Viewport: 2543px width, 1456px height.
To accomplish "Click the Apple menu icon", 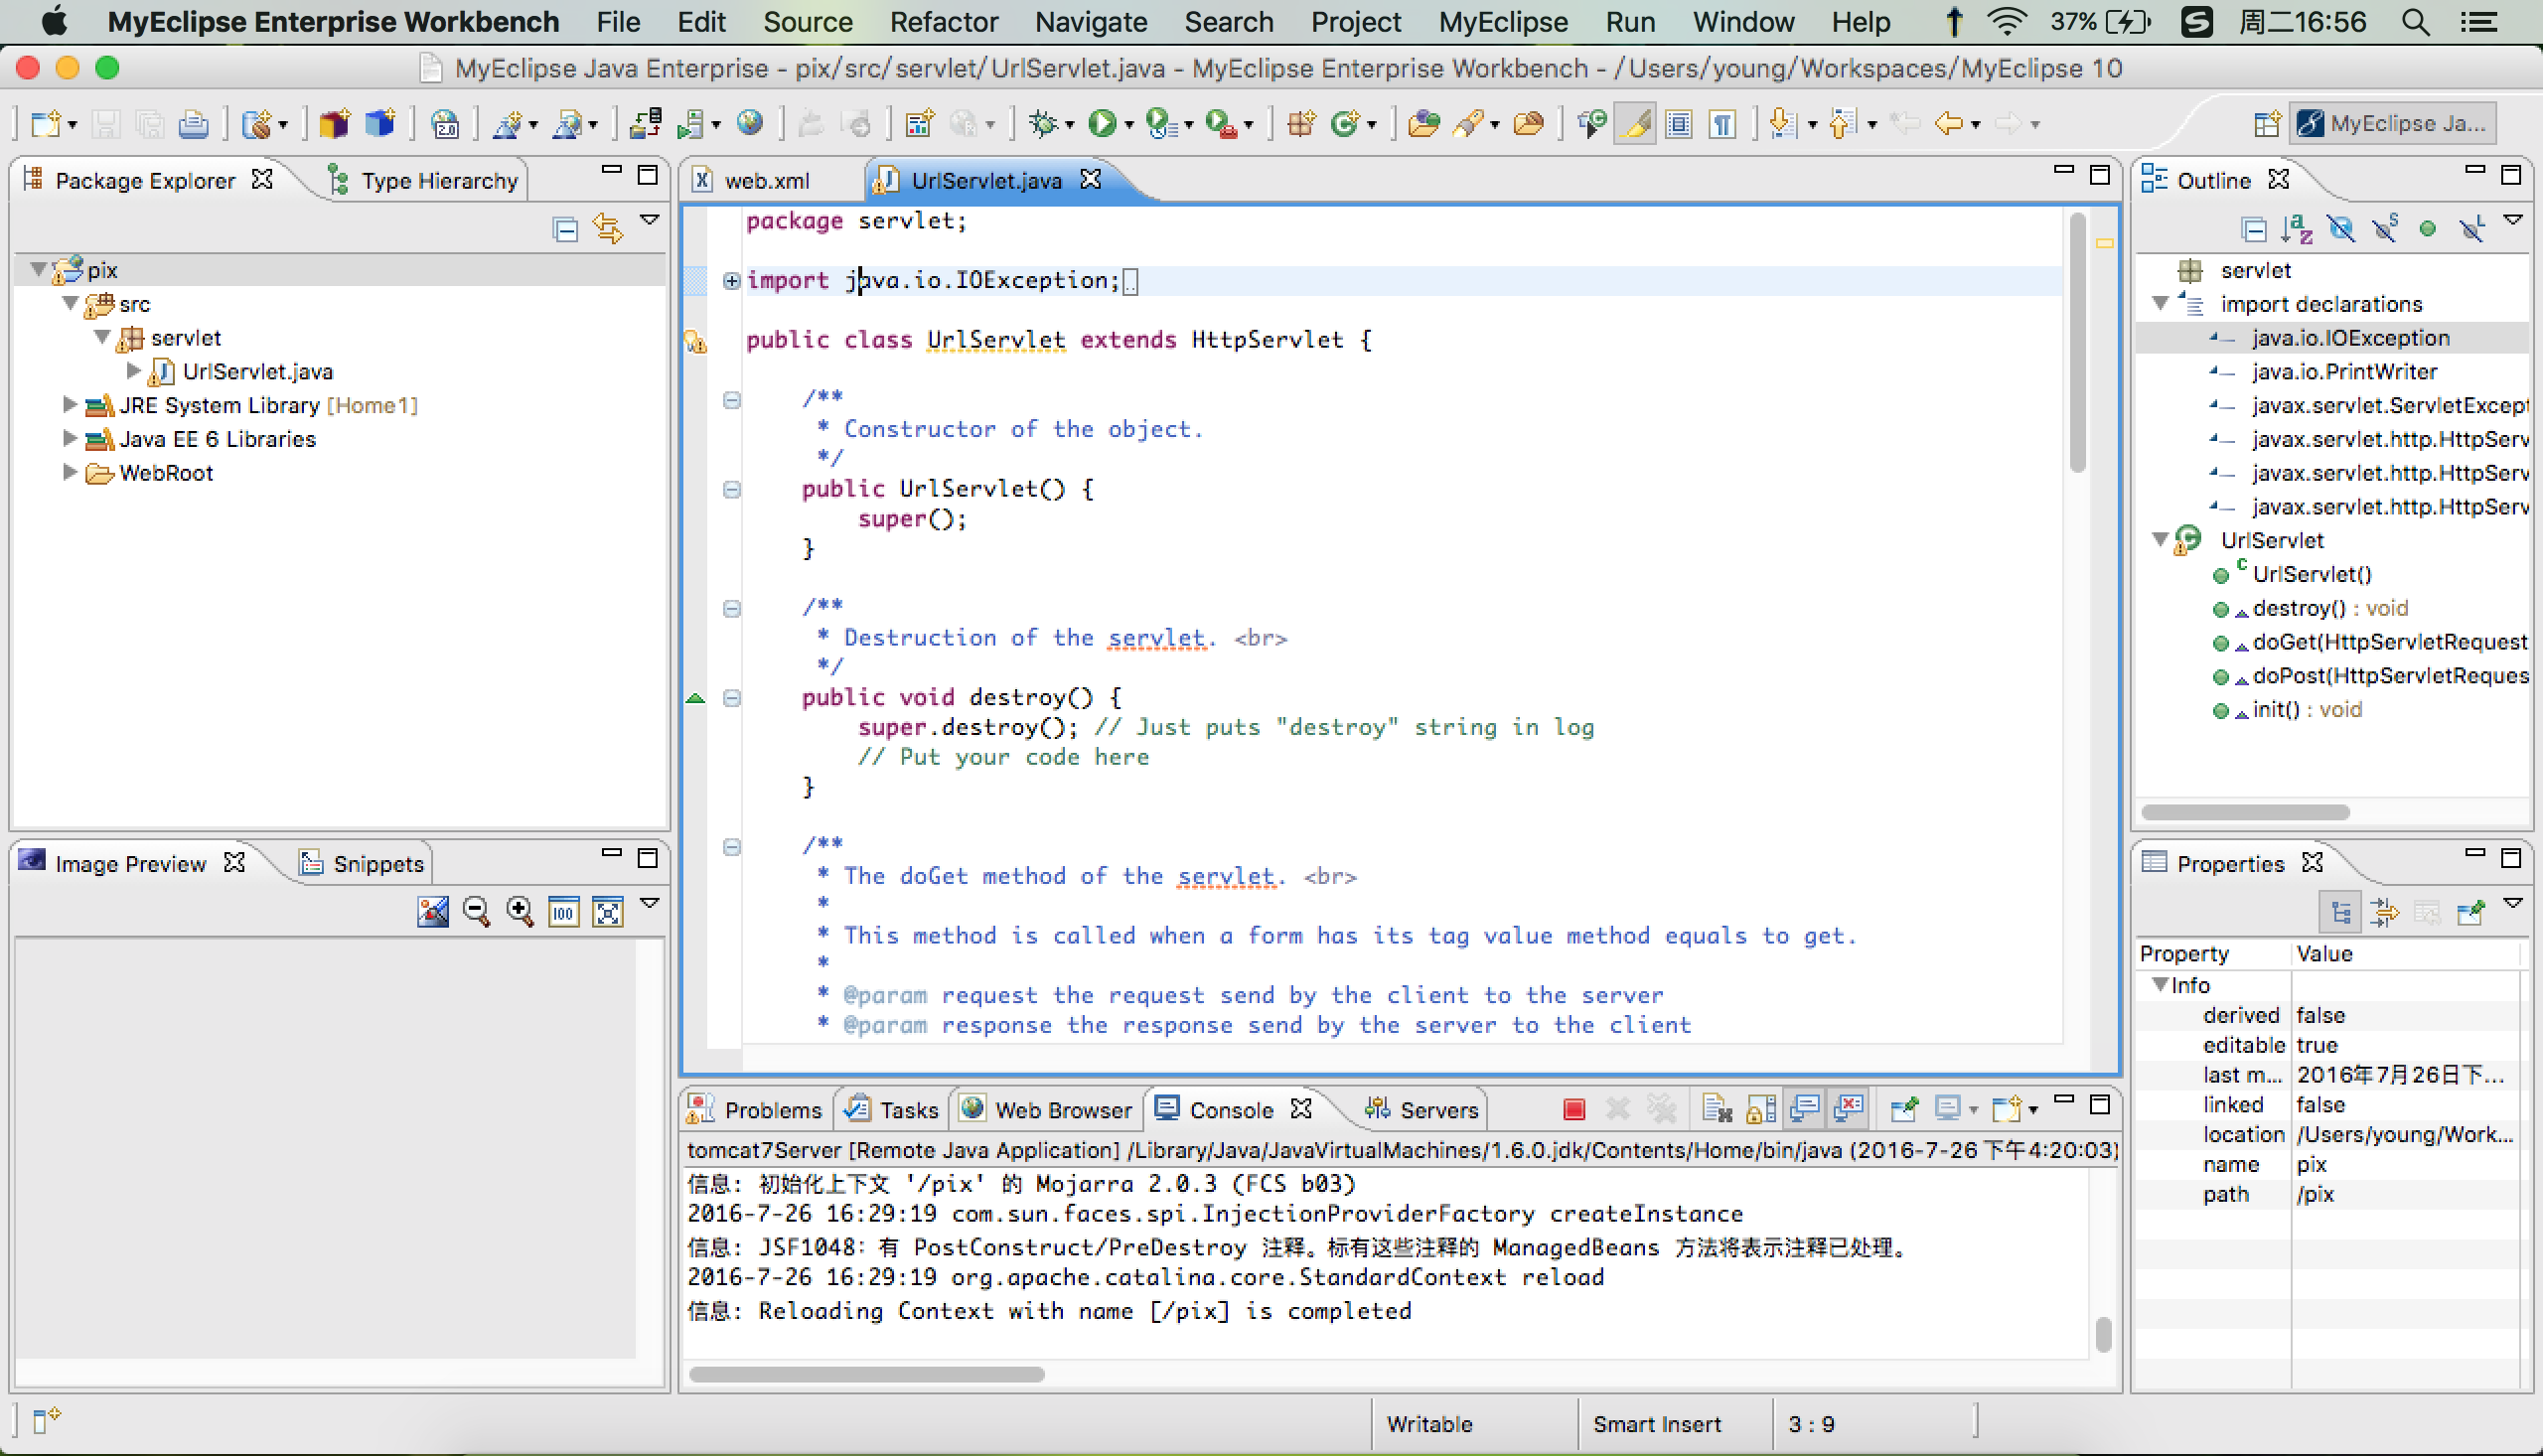I will 55,22.
